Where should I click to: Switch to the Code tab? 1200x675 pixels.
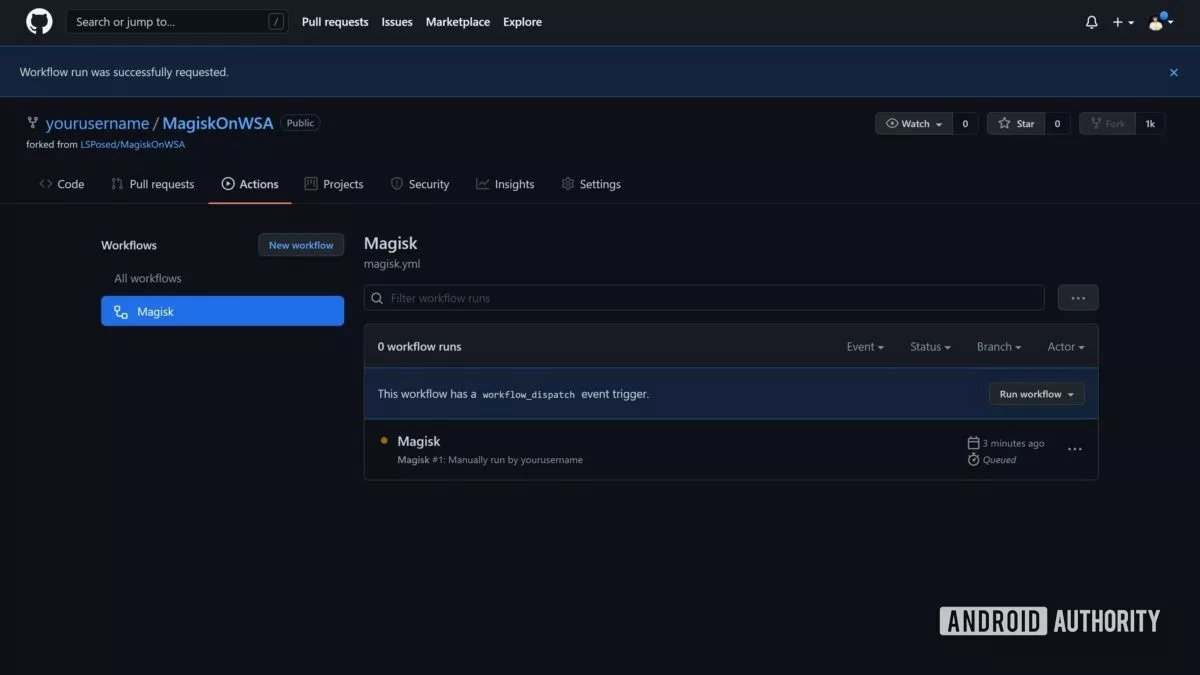click(61, 184)
